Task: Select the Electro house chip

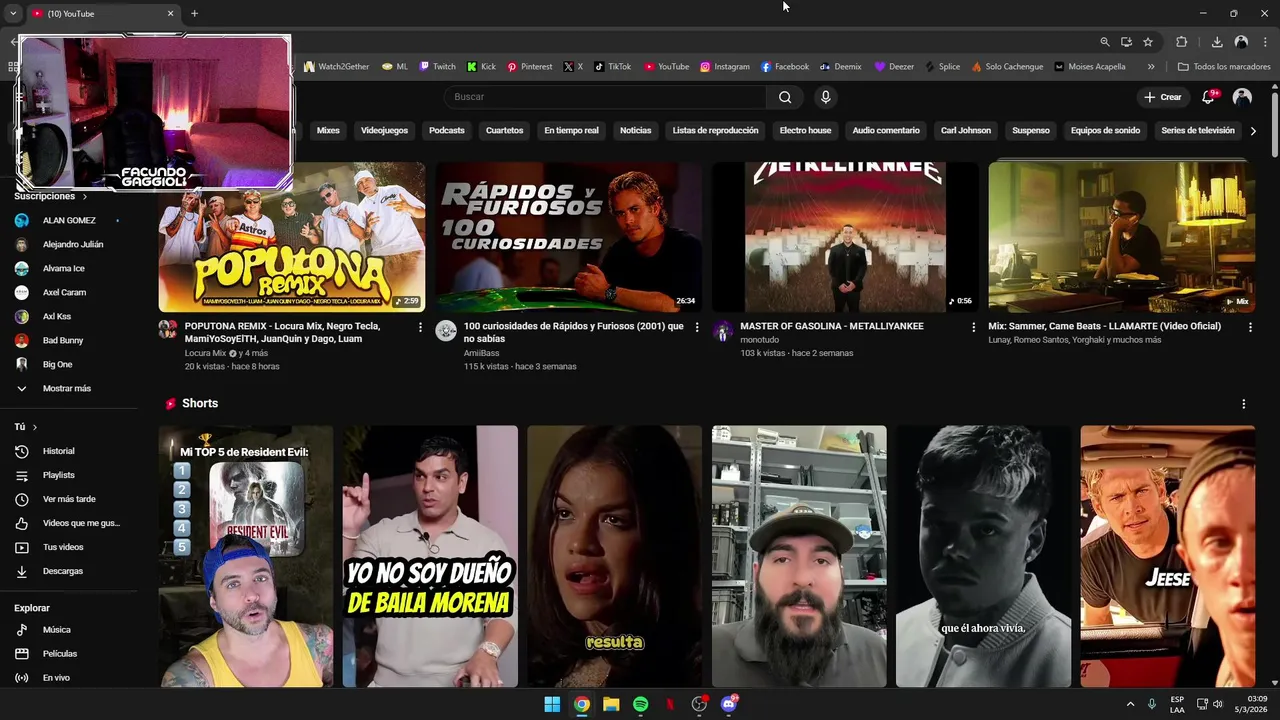Action: (805, 131)
